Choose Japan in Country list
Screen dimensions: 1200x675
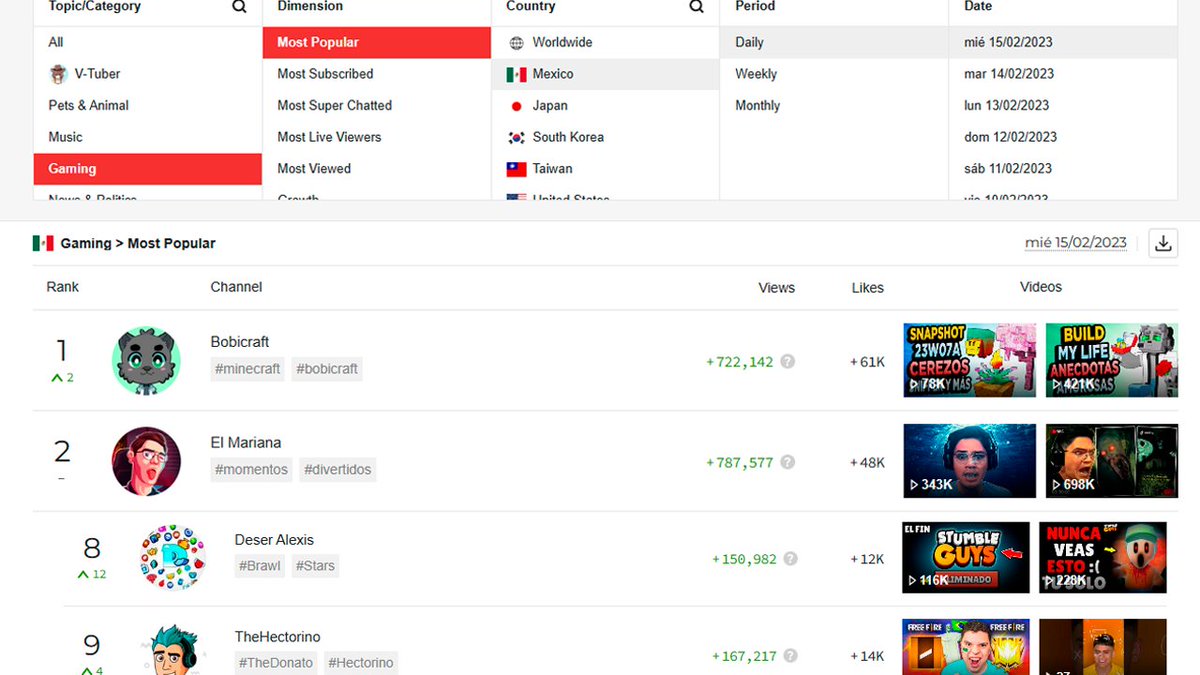605,105
